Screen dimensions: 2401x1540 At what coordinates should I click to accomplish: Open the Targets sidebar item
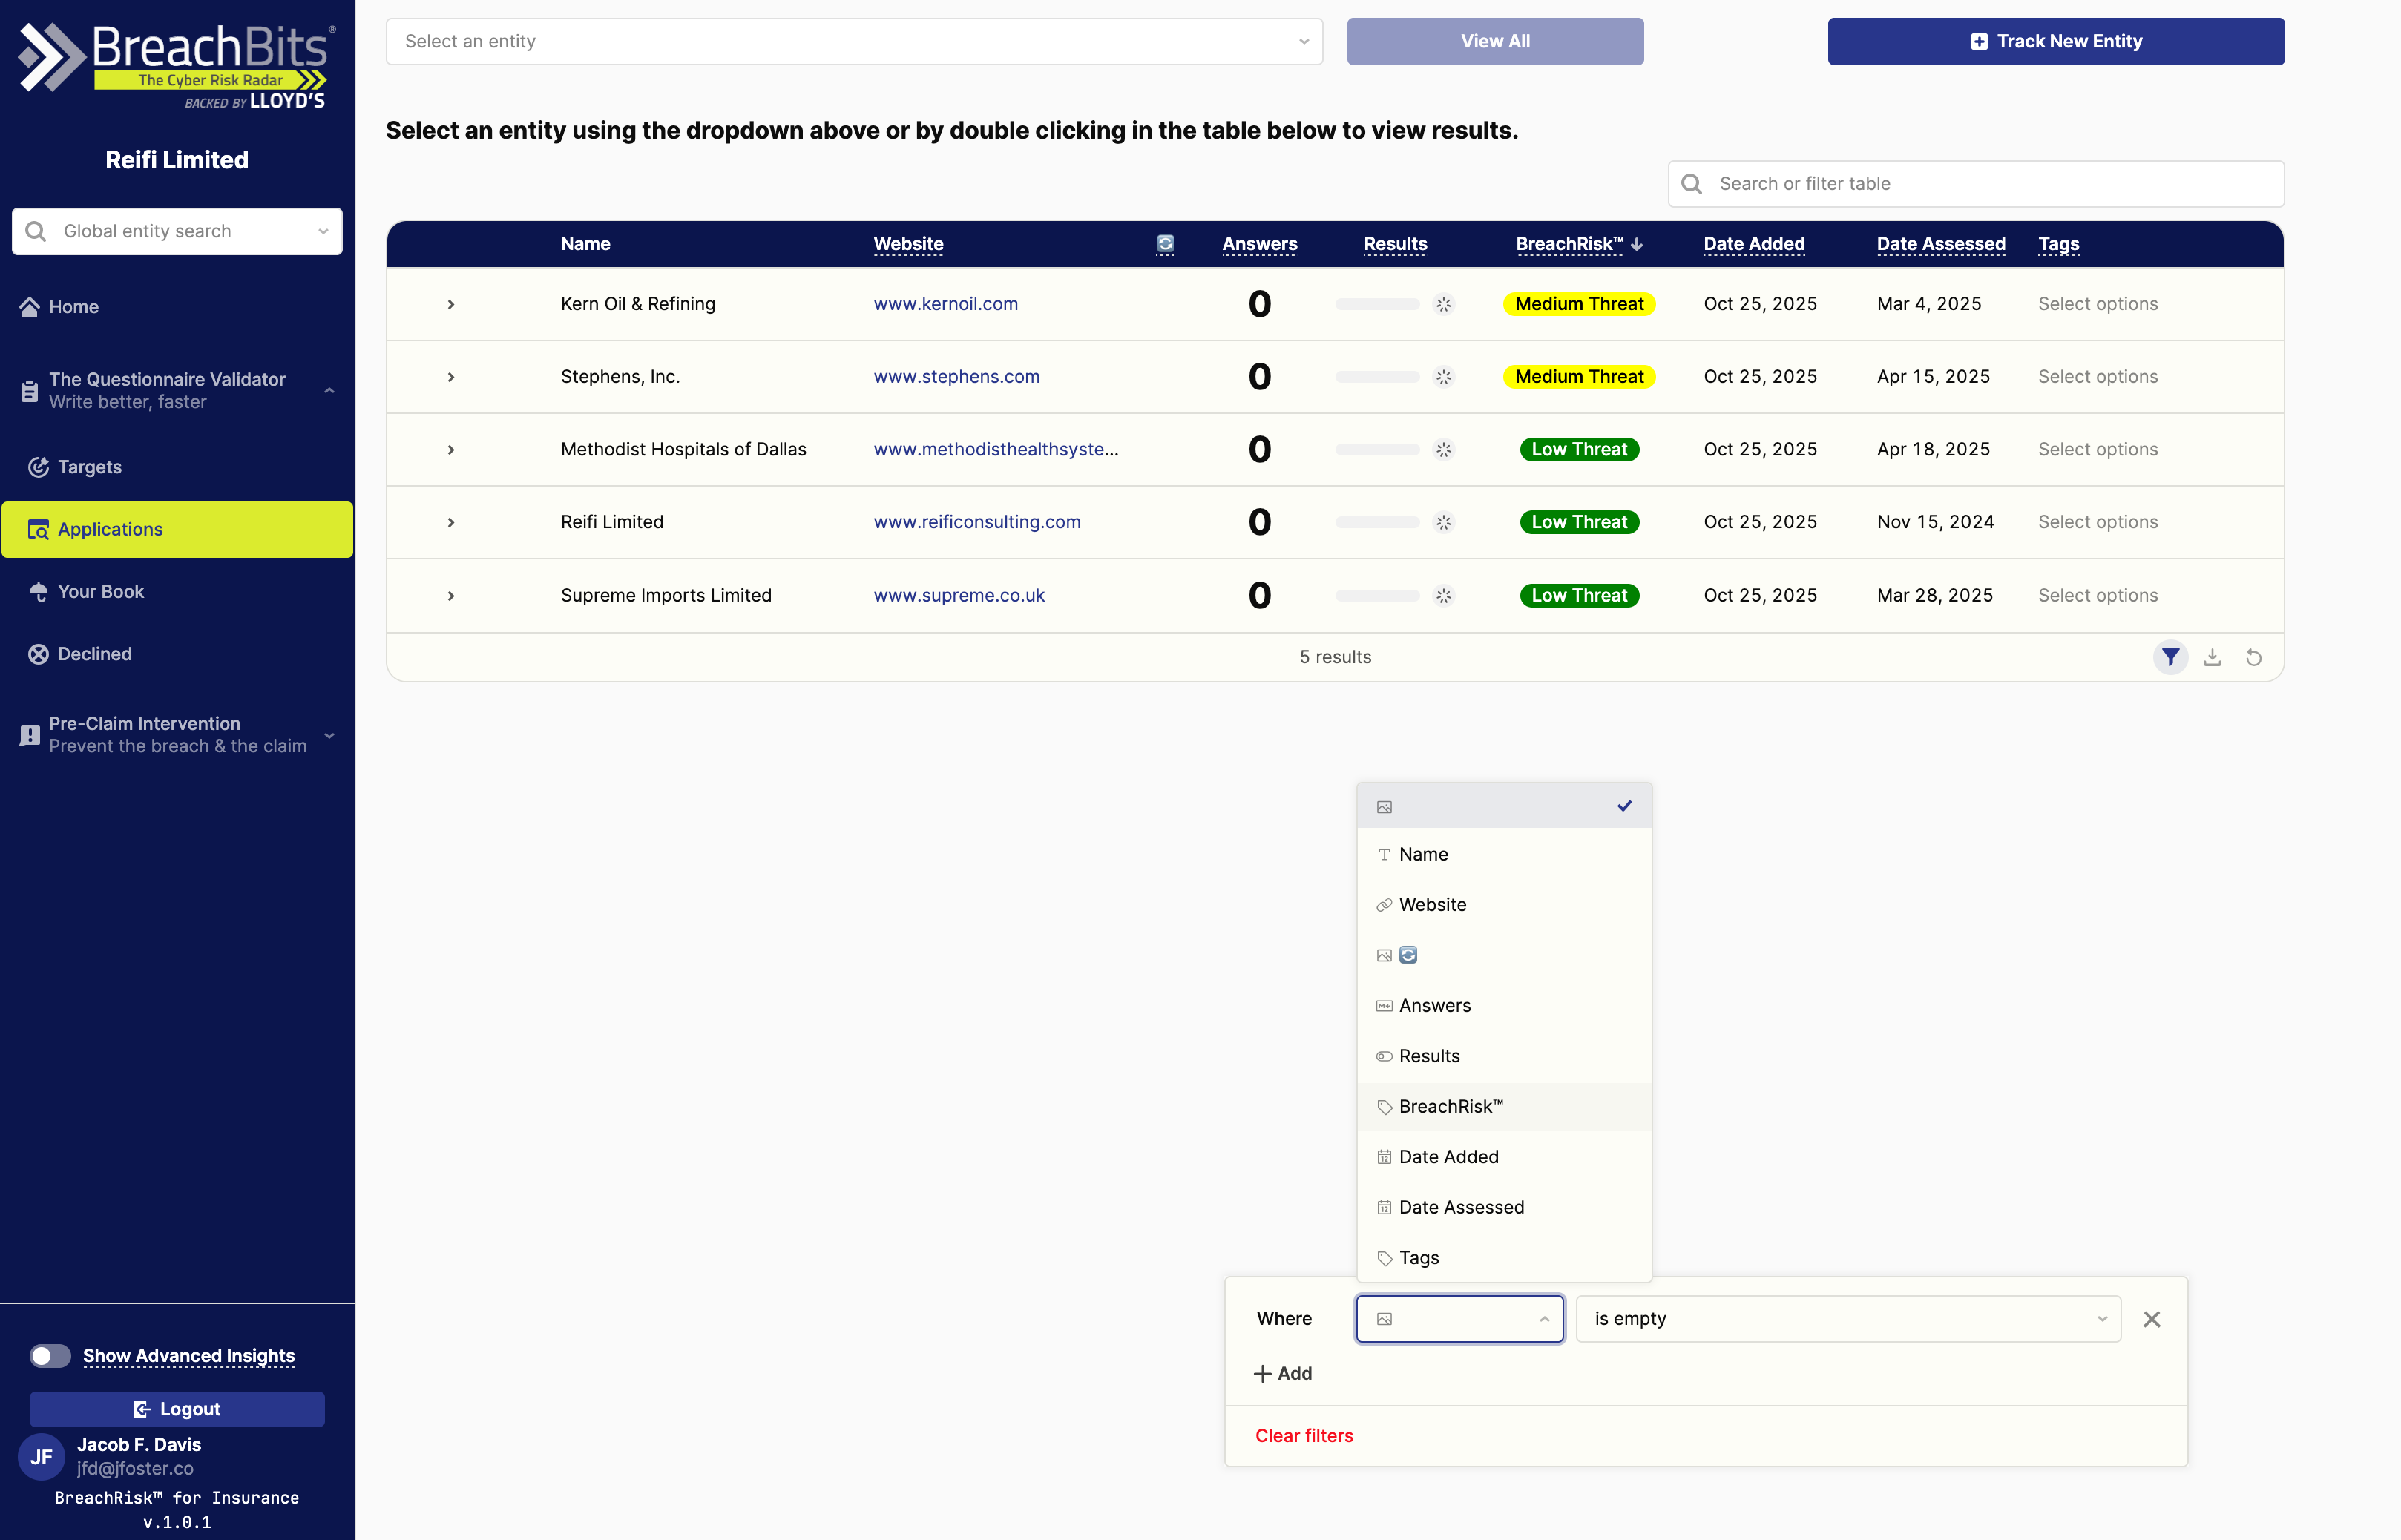click(89, 467)
